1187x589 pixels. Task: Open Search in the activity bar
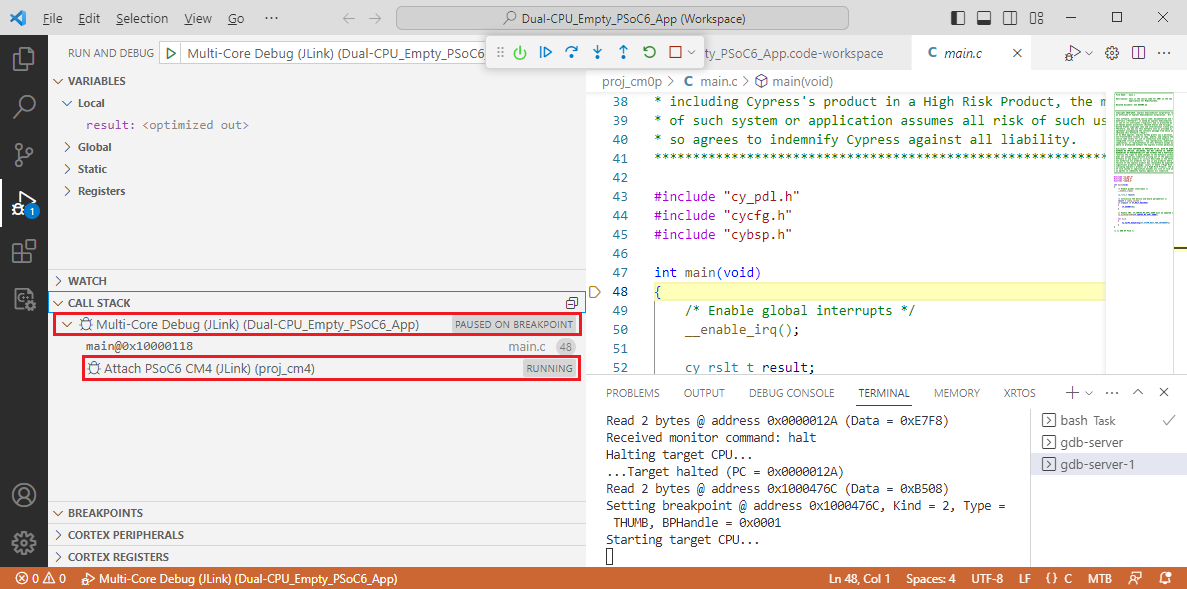[24, 107]
